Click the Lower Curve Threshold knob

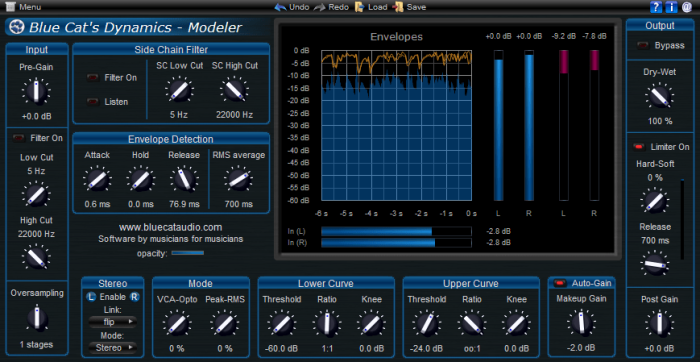click(281, 324)
